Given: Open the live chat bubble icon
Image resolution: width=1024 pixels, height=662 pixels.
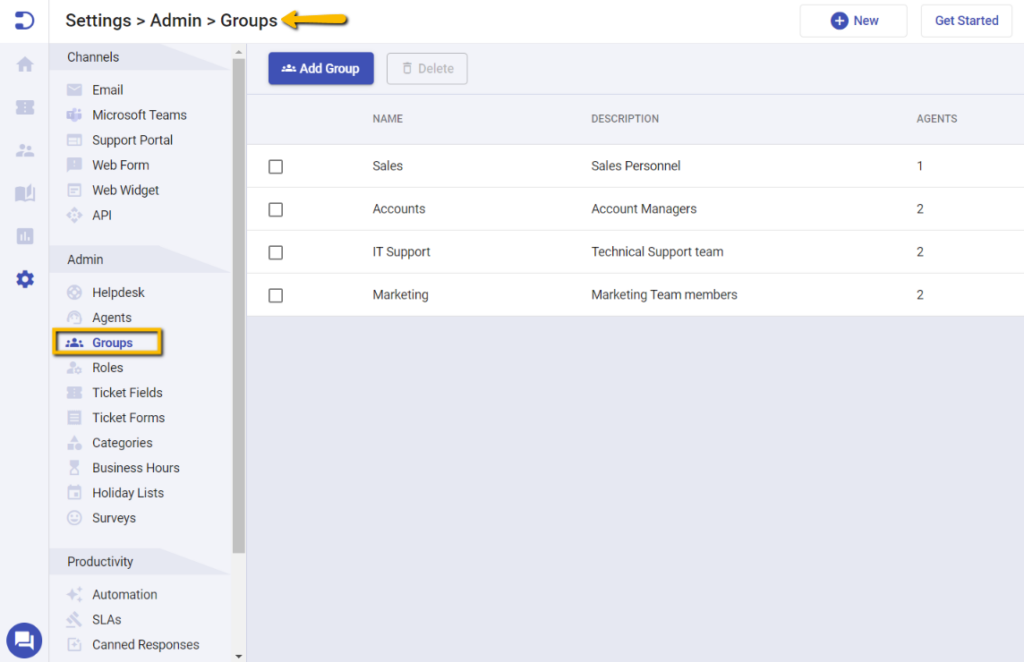Looking at the screenshot, I should 24,640.
